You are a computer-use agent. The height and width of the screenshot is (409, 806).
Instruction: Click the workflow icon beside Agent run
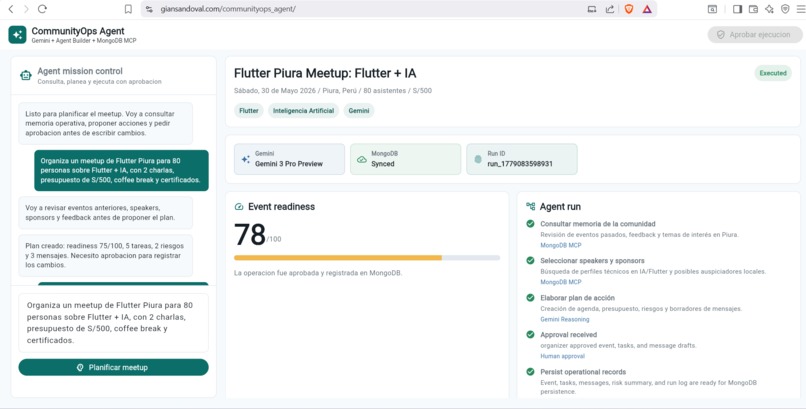(x=530, y=206)
